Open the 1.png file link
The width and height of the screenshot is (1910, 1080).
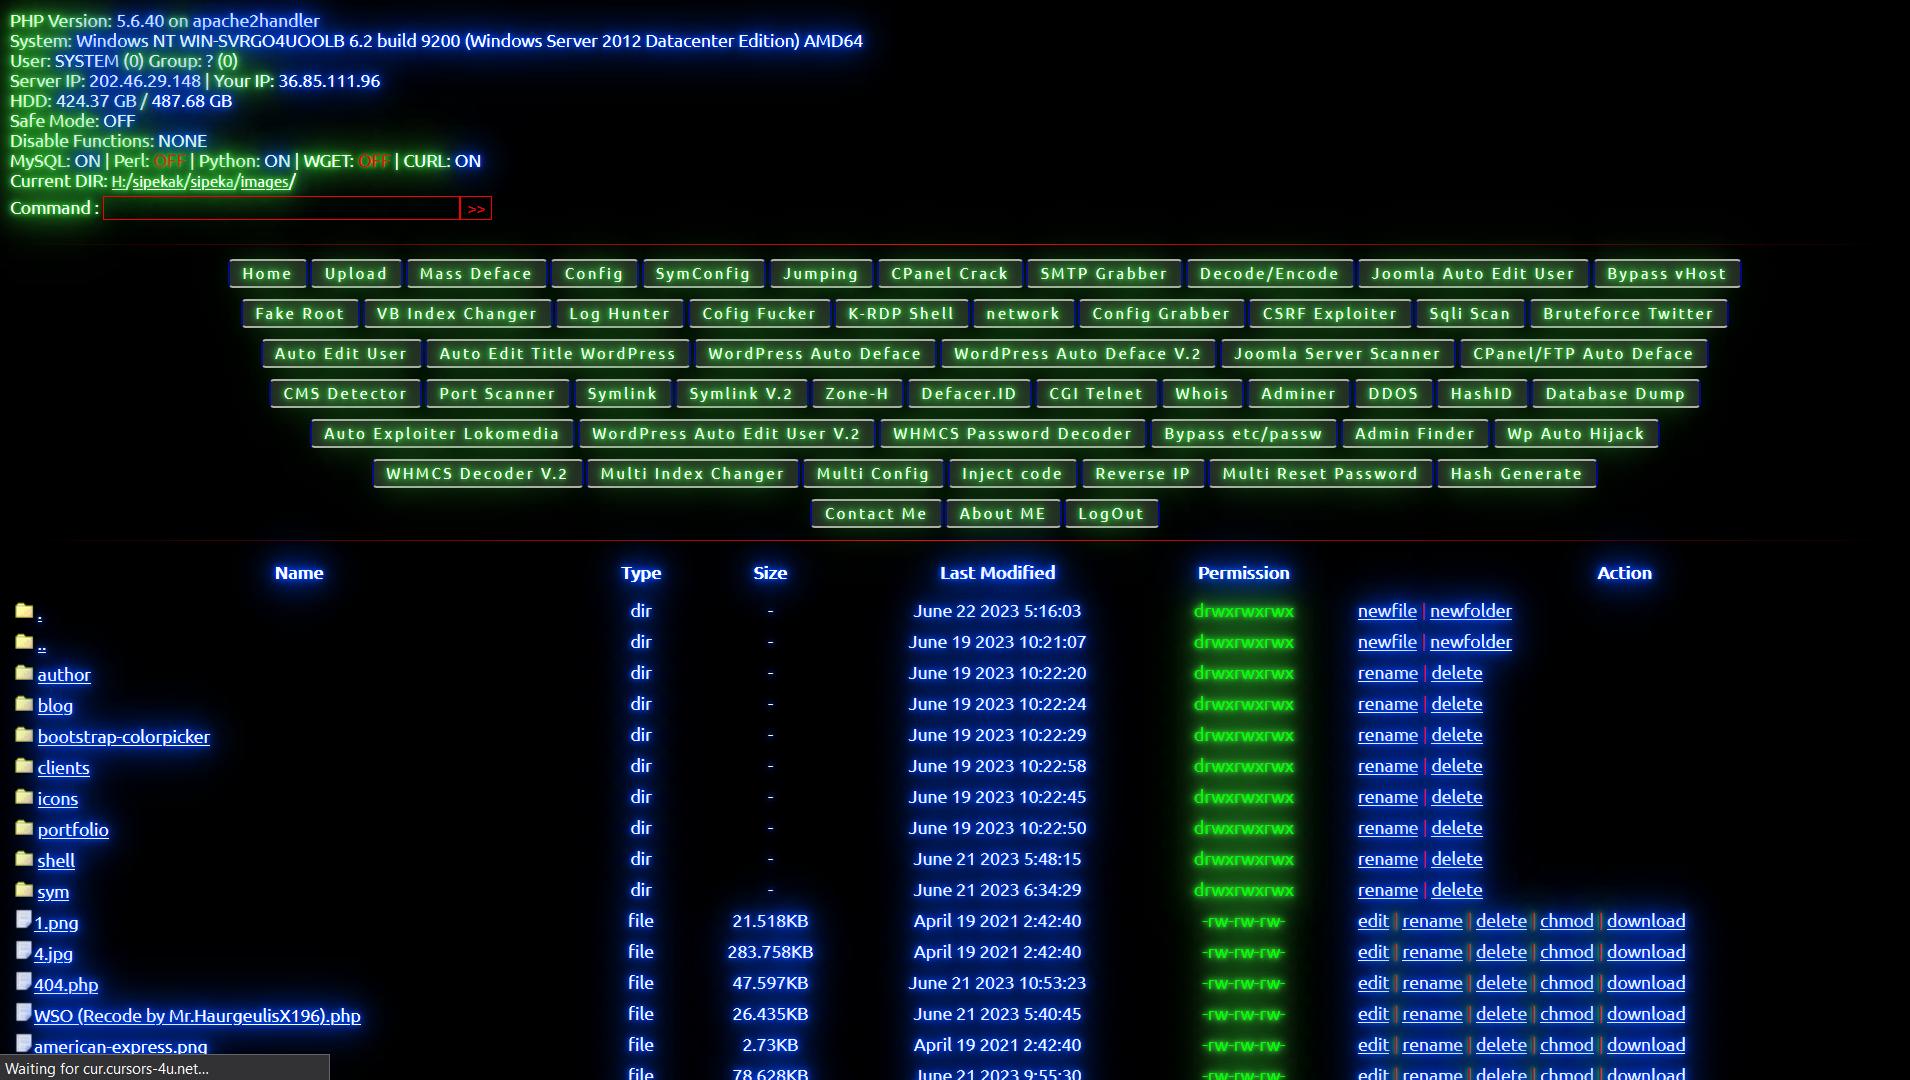click(56, 923)
